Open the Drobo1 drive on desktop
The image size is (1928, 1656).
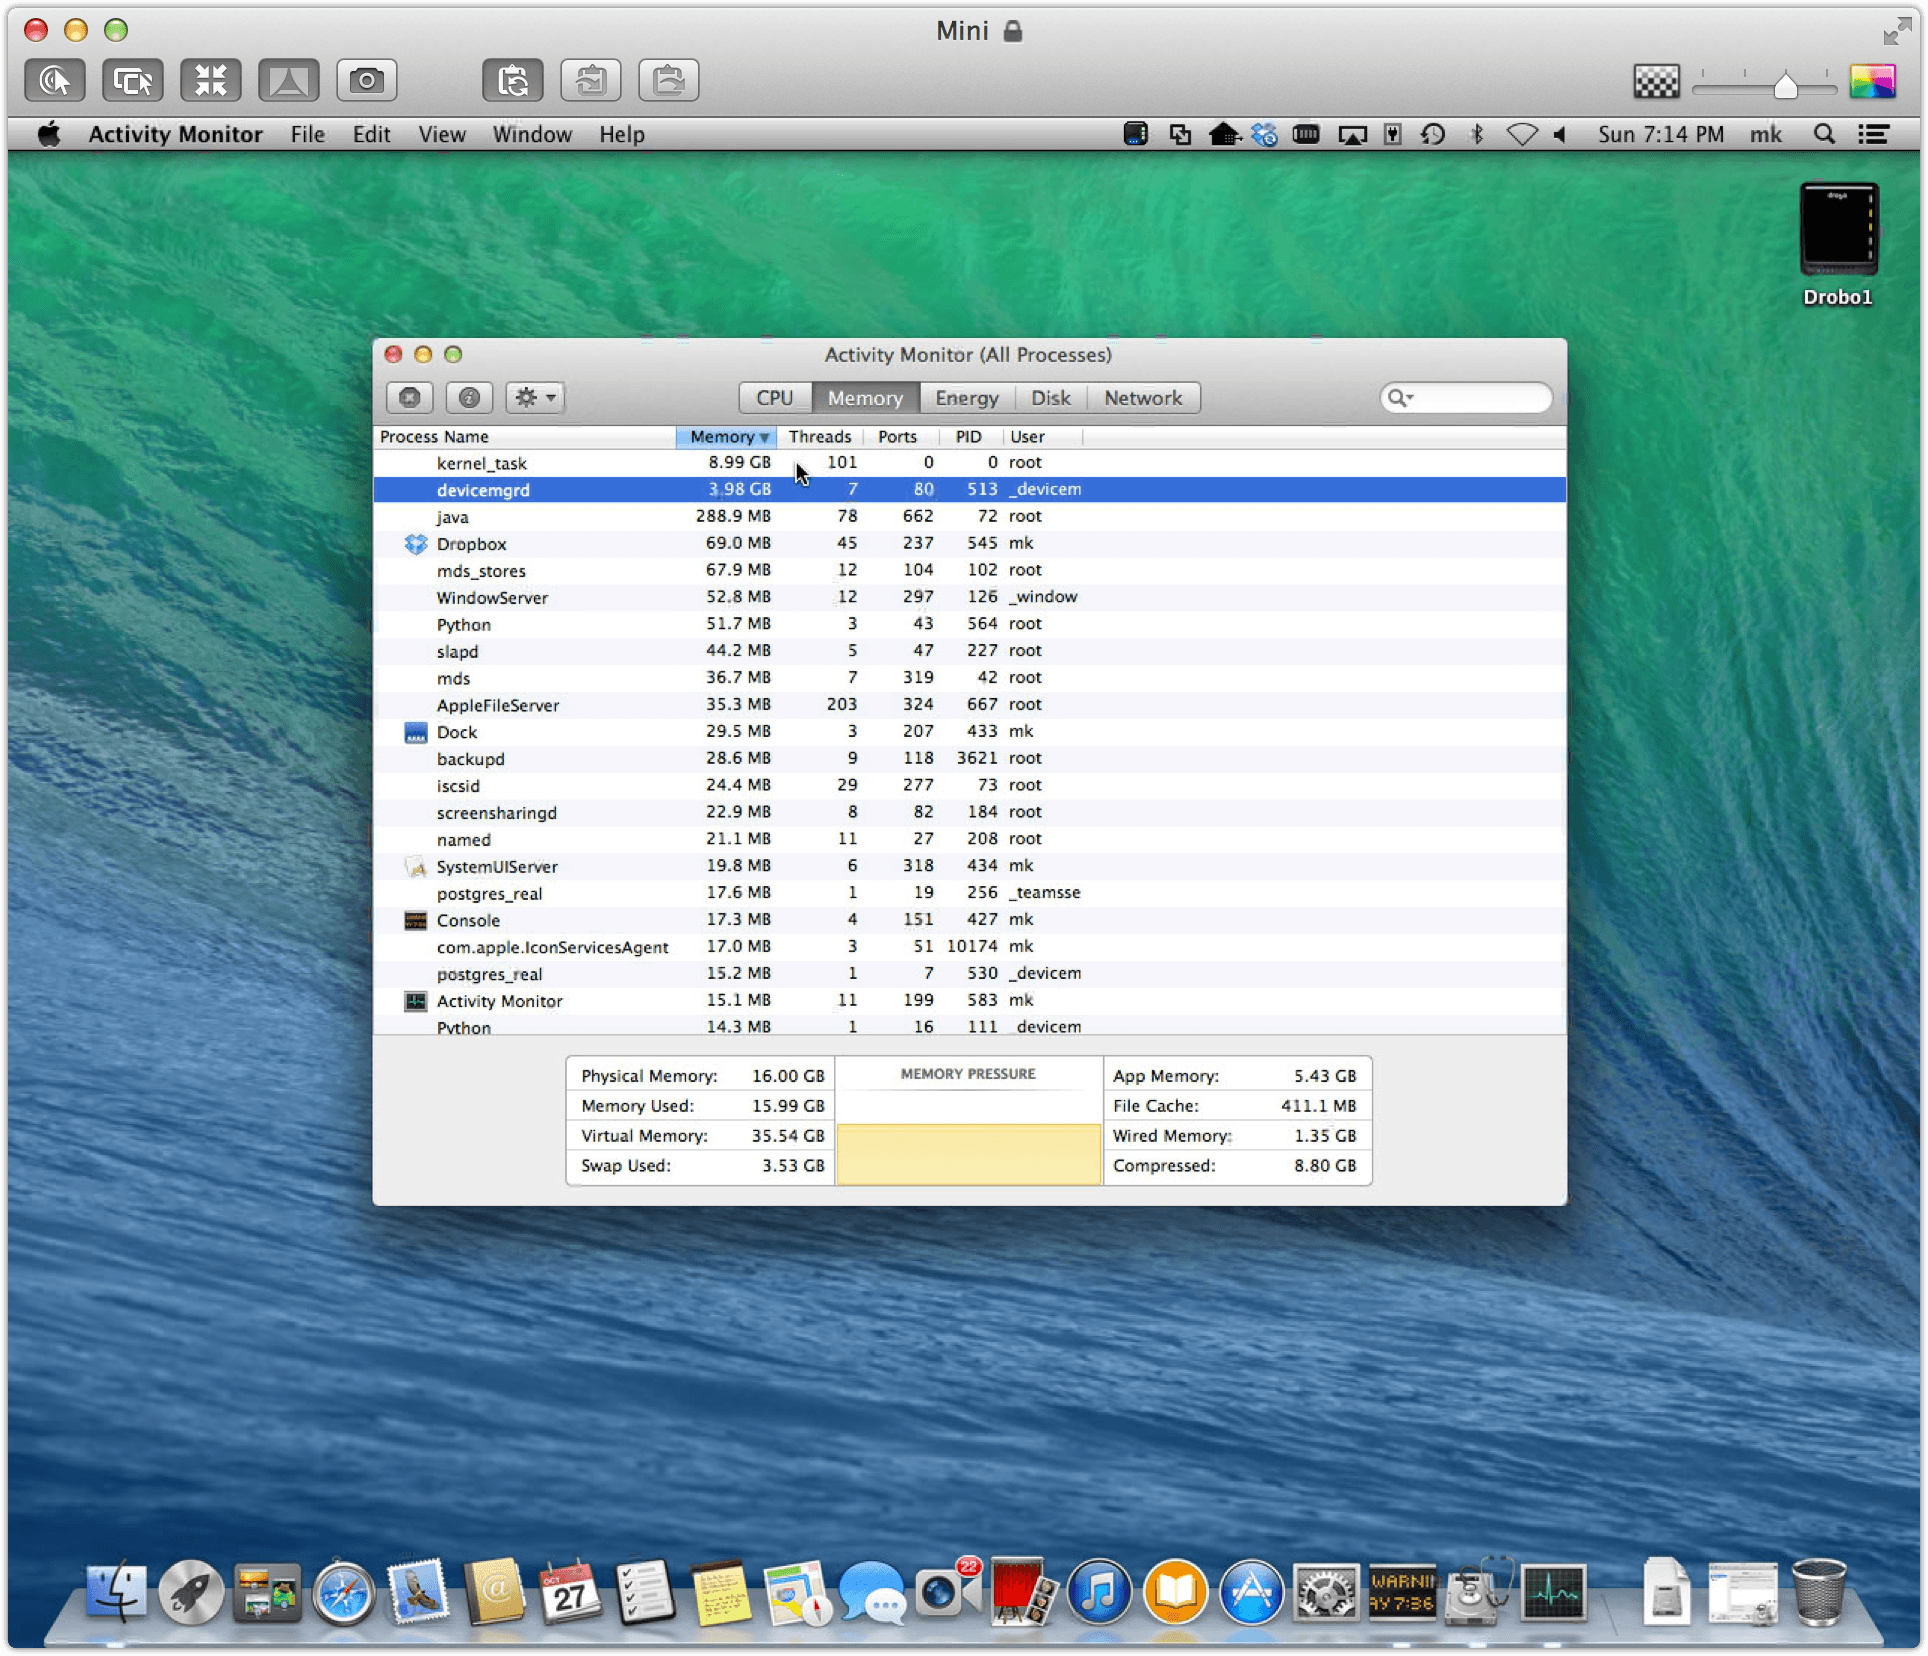point(1838,244)
